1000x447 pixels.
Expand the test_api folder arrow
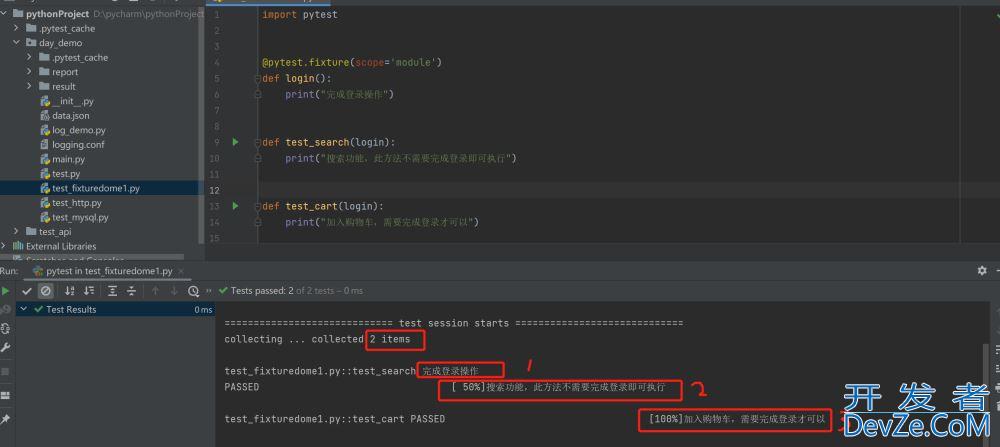click(x=17, y=231)
